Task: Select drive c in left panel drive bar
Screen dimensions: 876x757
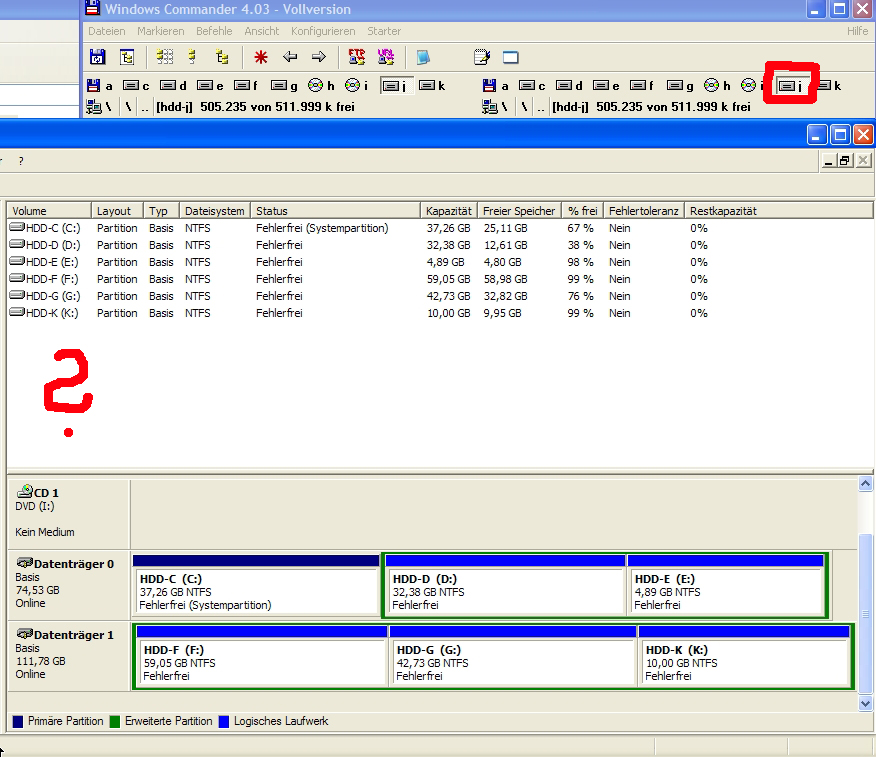Action: click(137, 86)
